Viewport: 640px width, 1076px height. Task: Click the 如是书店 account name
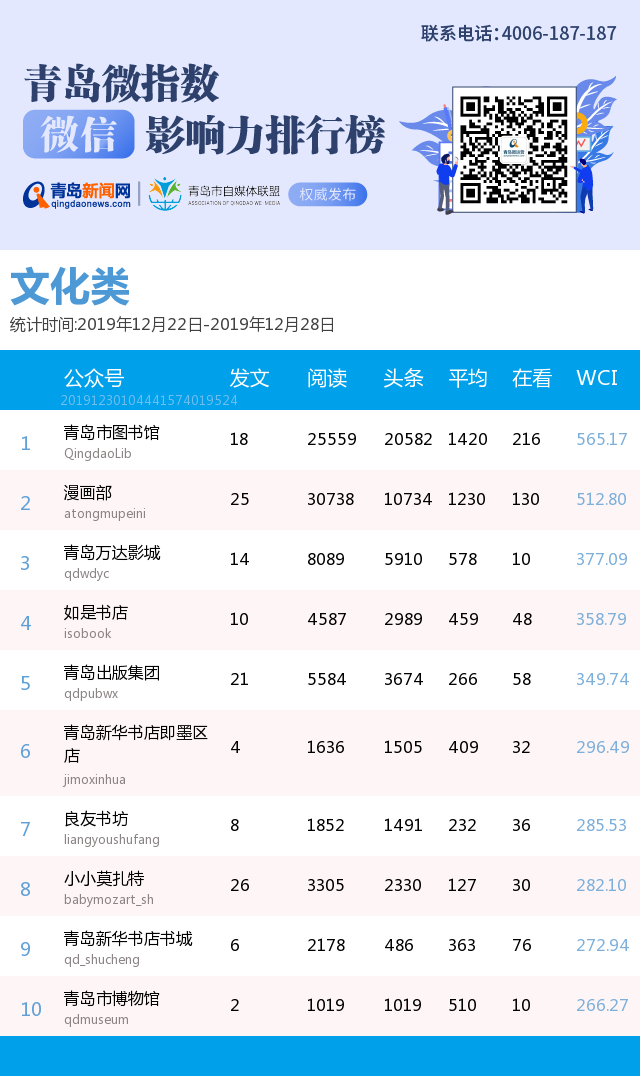pos(96,613)
